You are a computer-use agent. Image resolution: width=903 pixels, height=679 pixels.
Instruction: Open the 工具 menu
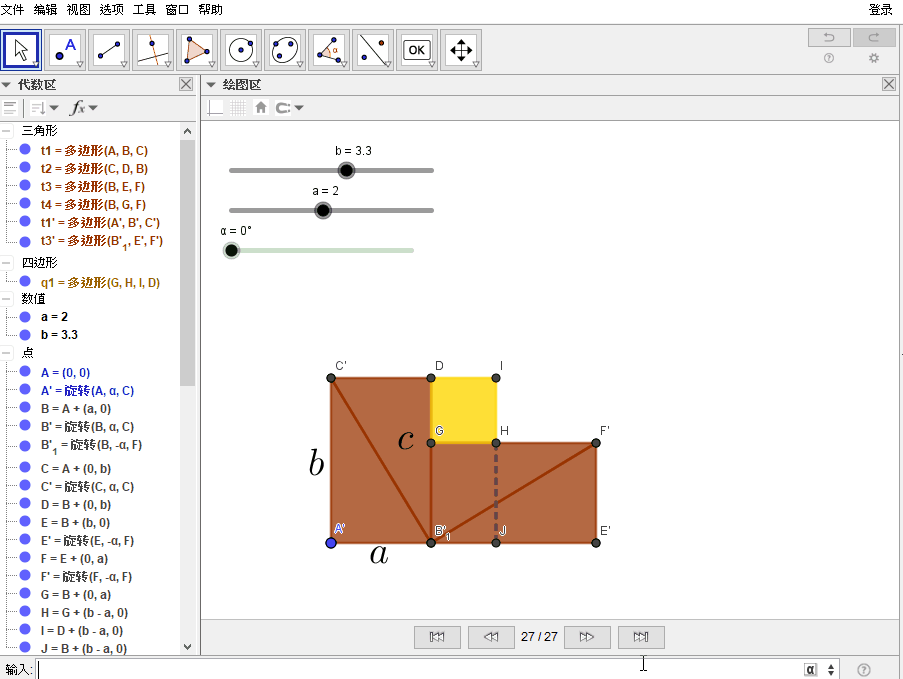point(144,10)
